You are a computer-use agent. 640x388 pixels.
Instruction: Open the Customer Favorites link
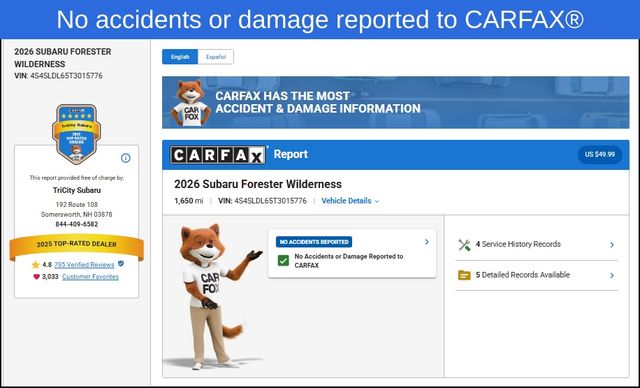pyautogui.click(x=90, y=277)
